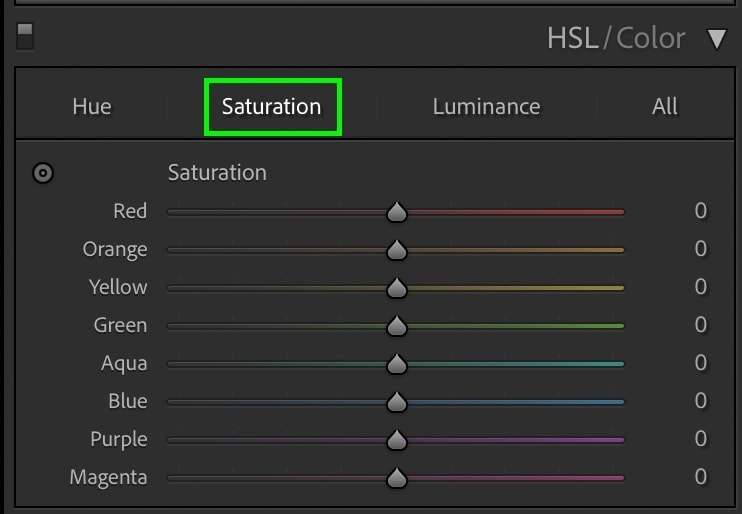Click the Green saturation slider handle
This screenshot has height=514, width=742.
(x=397, y=326)
